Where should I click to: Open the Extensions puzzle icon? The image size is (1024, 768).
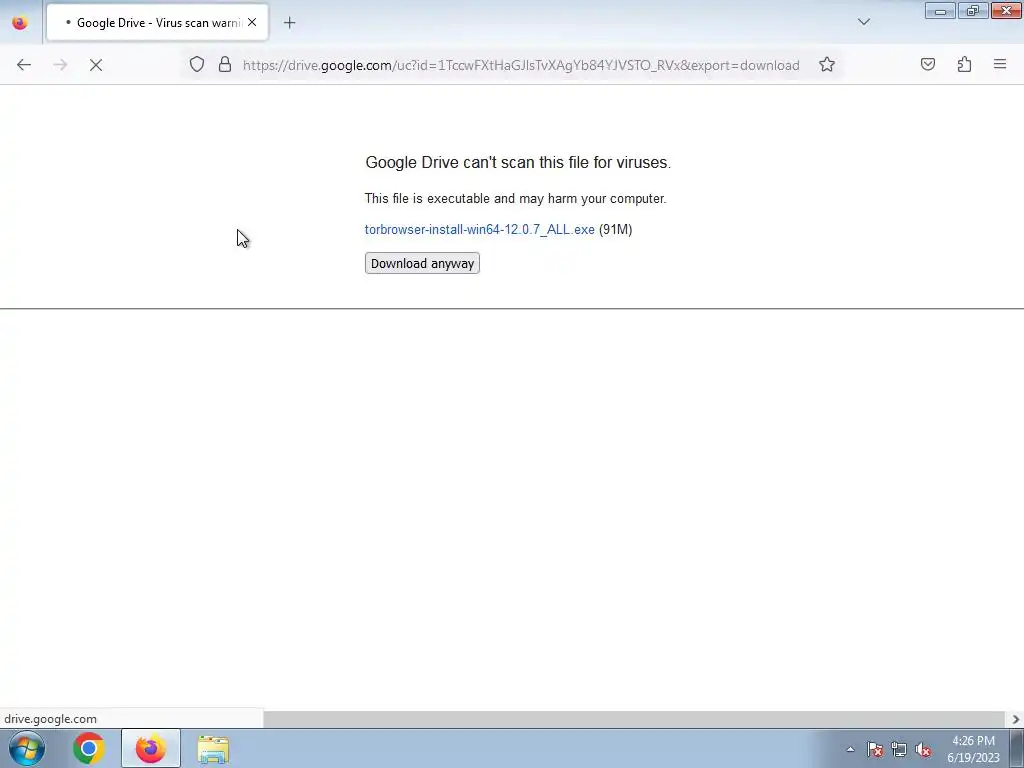coord(964,65)
